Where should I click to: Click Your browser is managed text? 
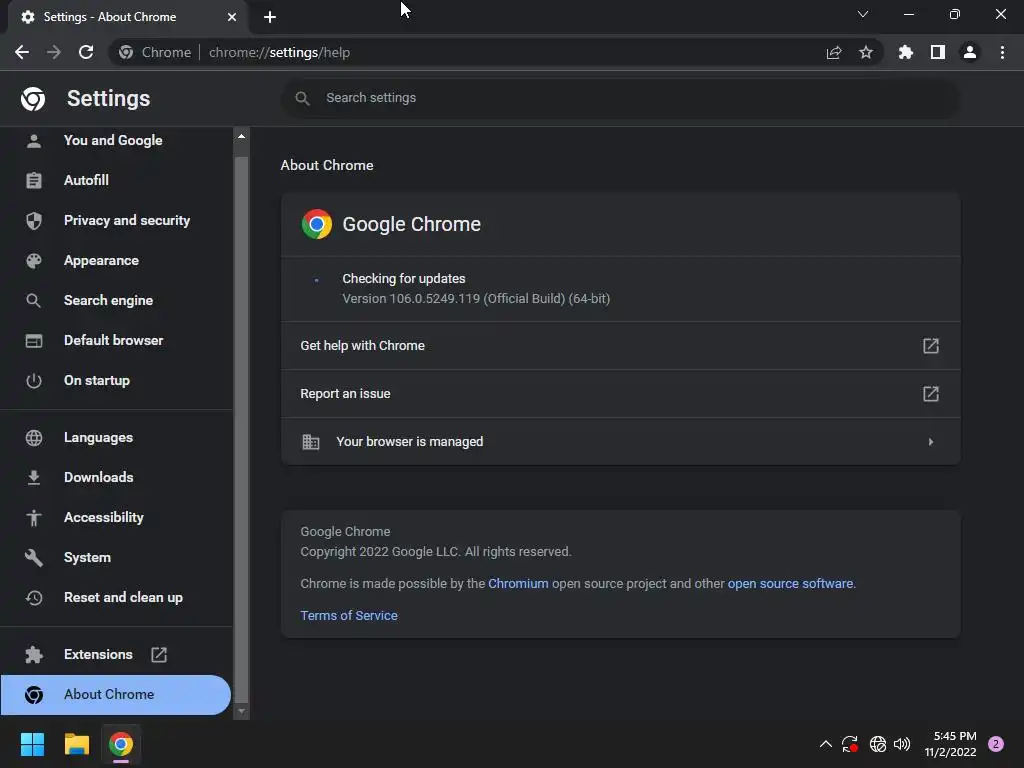point(409,442)
